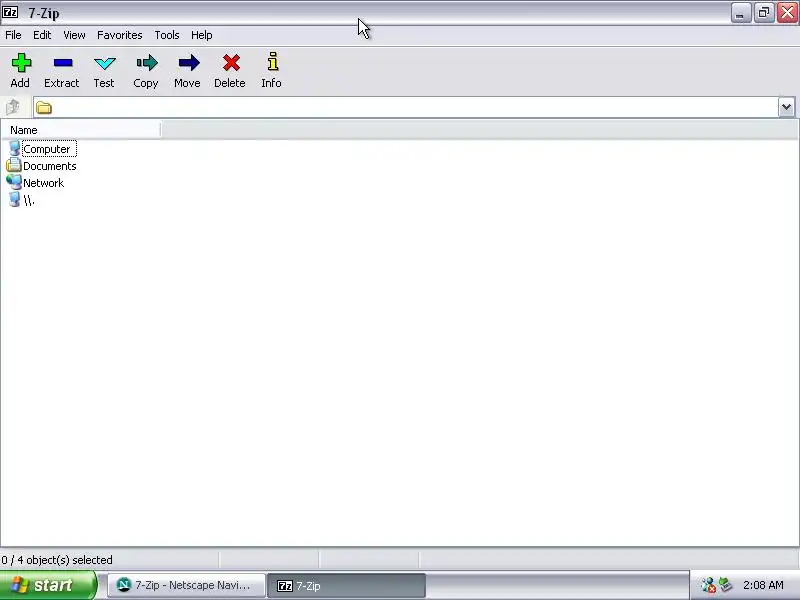
Task: Click the Windows start button
Action: point(48,585)
